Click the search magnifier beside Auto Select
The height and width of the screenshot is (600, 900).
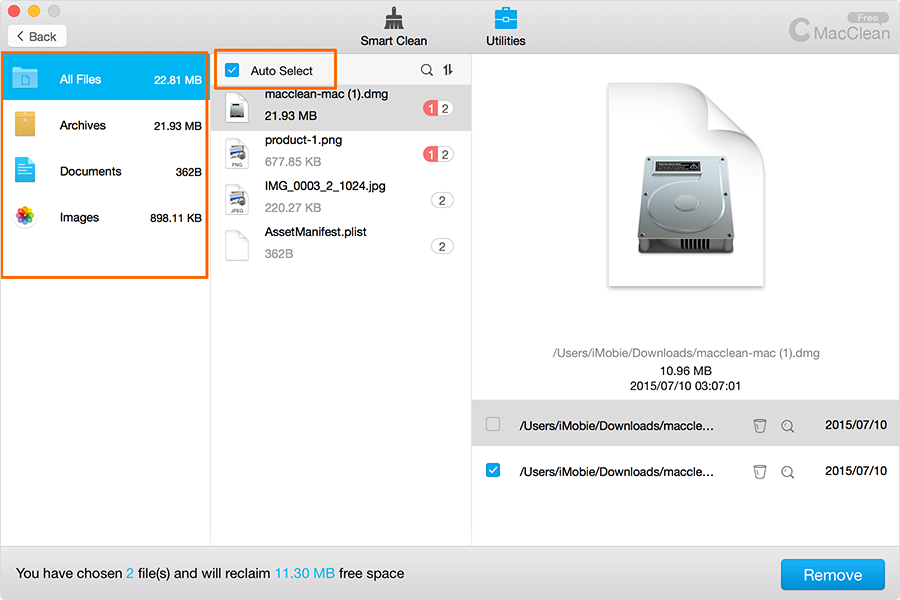pyautogui.click(x=427, y=70)
